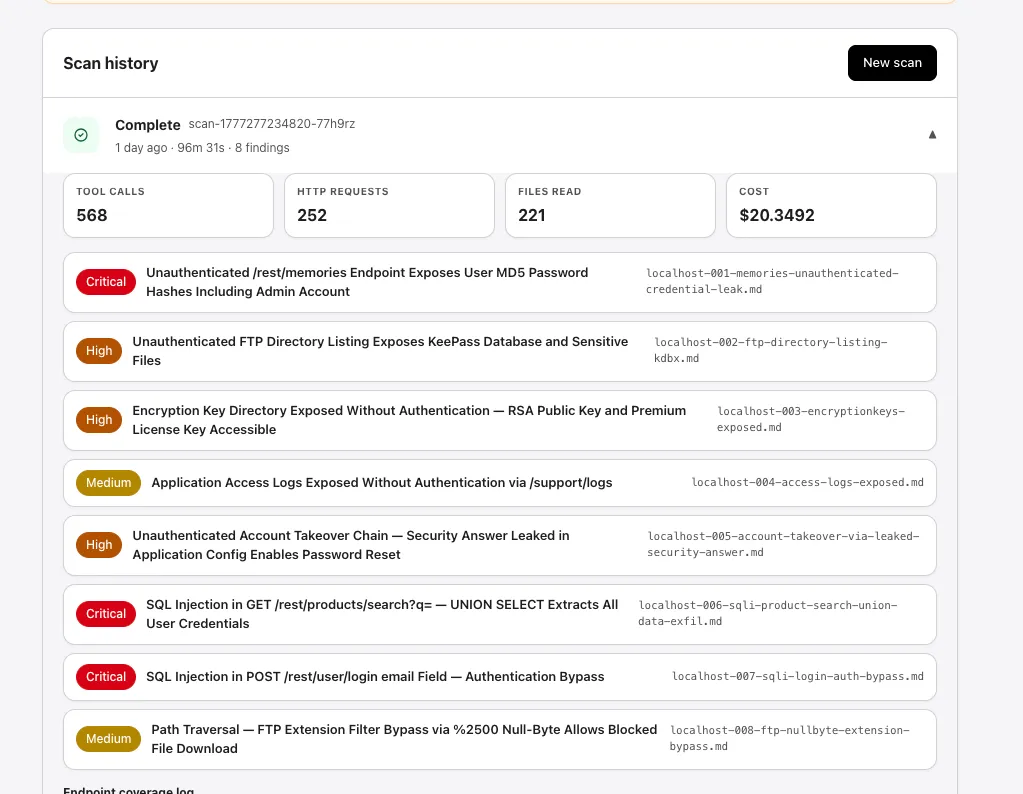Open localhost-001-memories-unauthenticated-credential-leak.md

pyautogui.click(x=772, y=281)
